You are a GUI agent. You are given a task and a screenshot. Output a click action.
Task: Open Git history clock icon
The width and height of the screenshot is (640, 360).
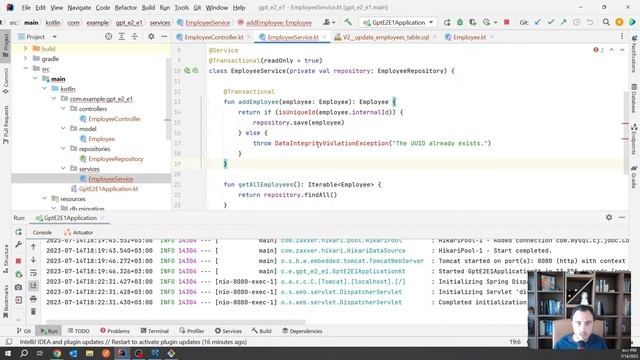pyautogui.click(x=576, y=22)
